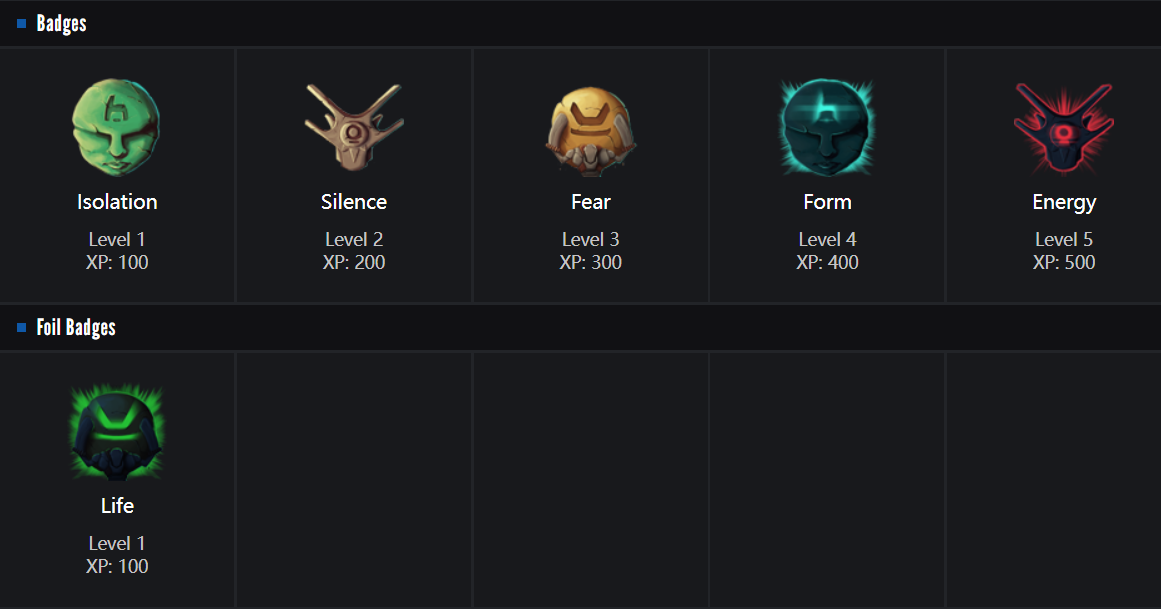The height and width of the screenshot is (609, 1161).
Task: Click the blue square beside Foil Badges
Action: tap(22, 328)
